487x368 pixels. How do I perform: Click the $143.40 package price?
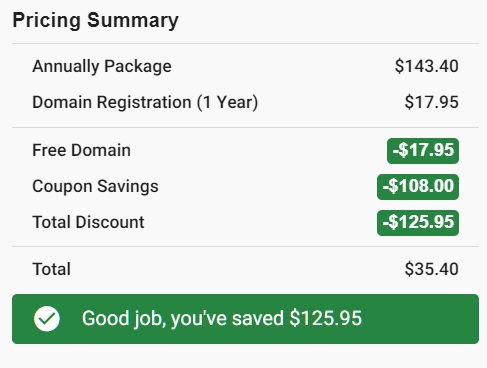click(x=427, y=66)
